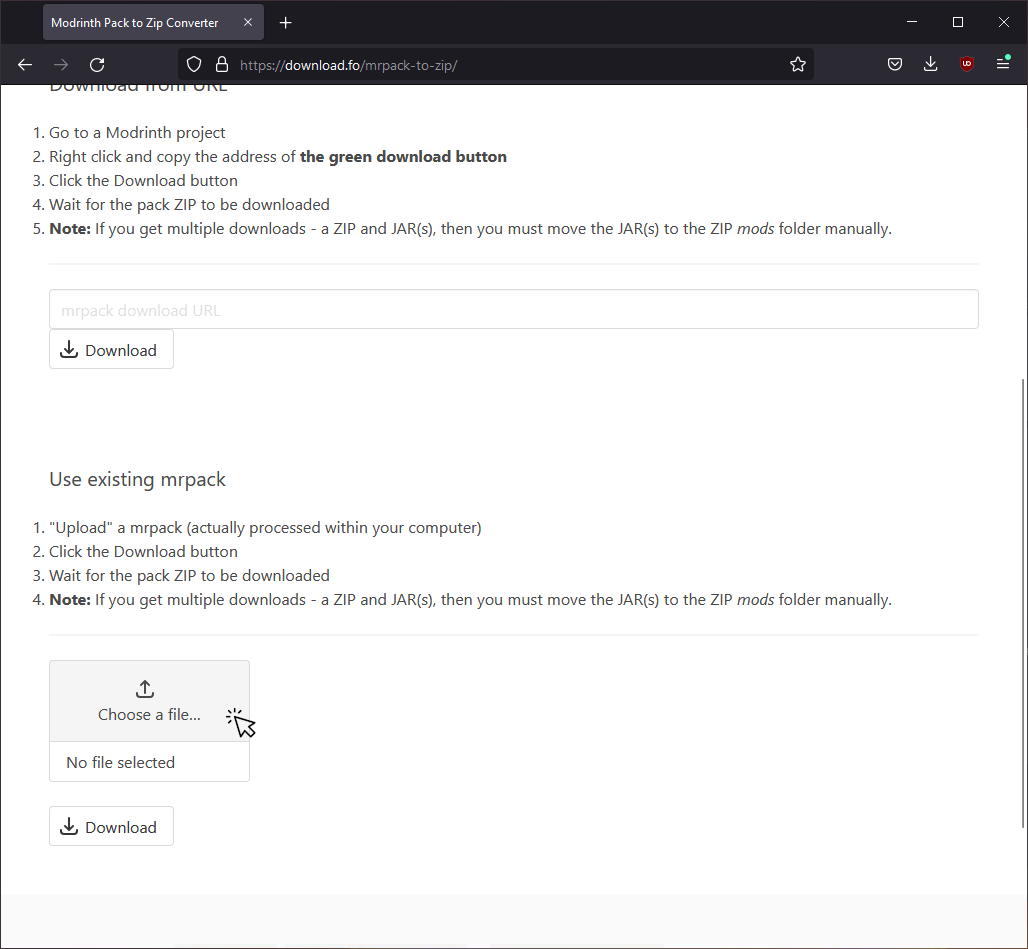This screenshot has width=1028, height=949.
Task: Open the Firefox downloads panel icon
Action: coord(930,64)
